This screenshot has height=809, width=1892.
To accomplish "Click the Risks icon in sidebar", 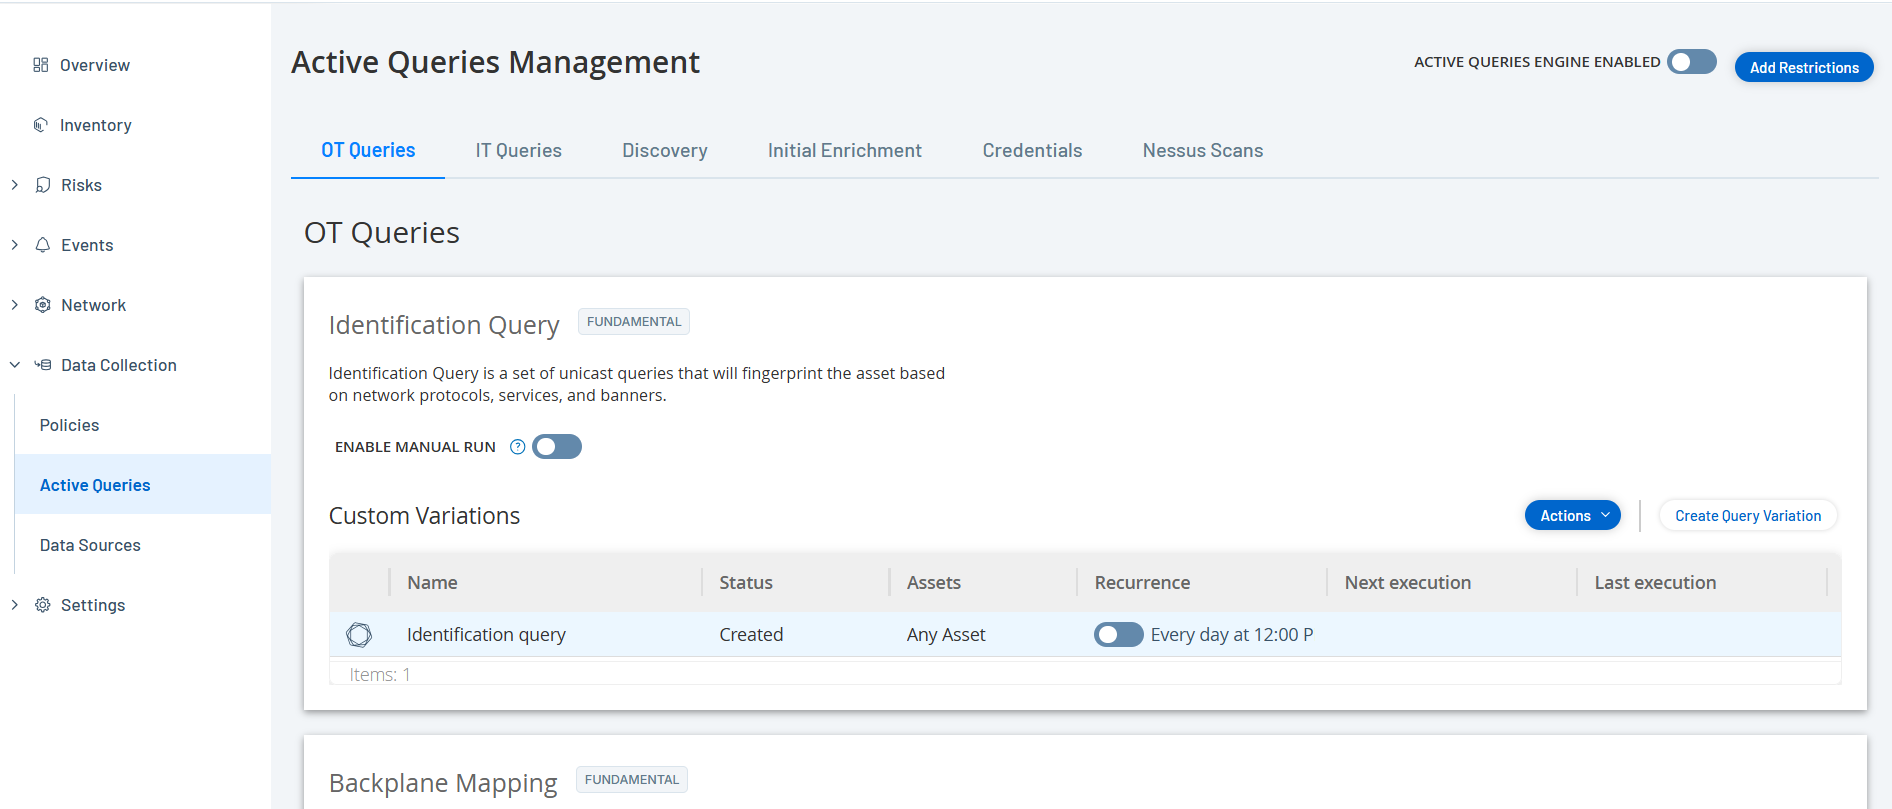I will [x=43, y=185].
